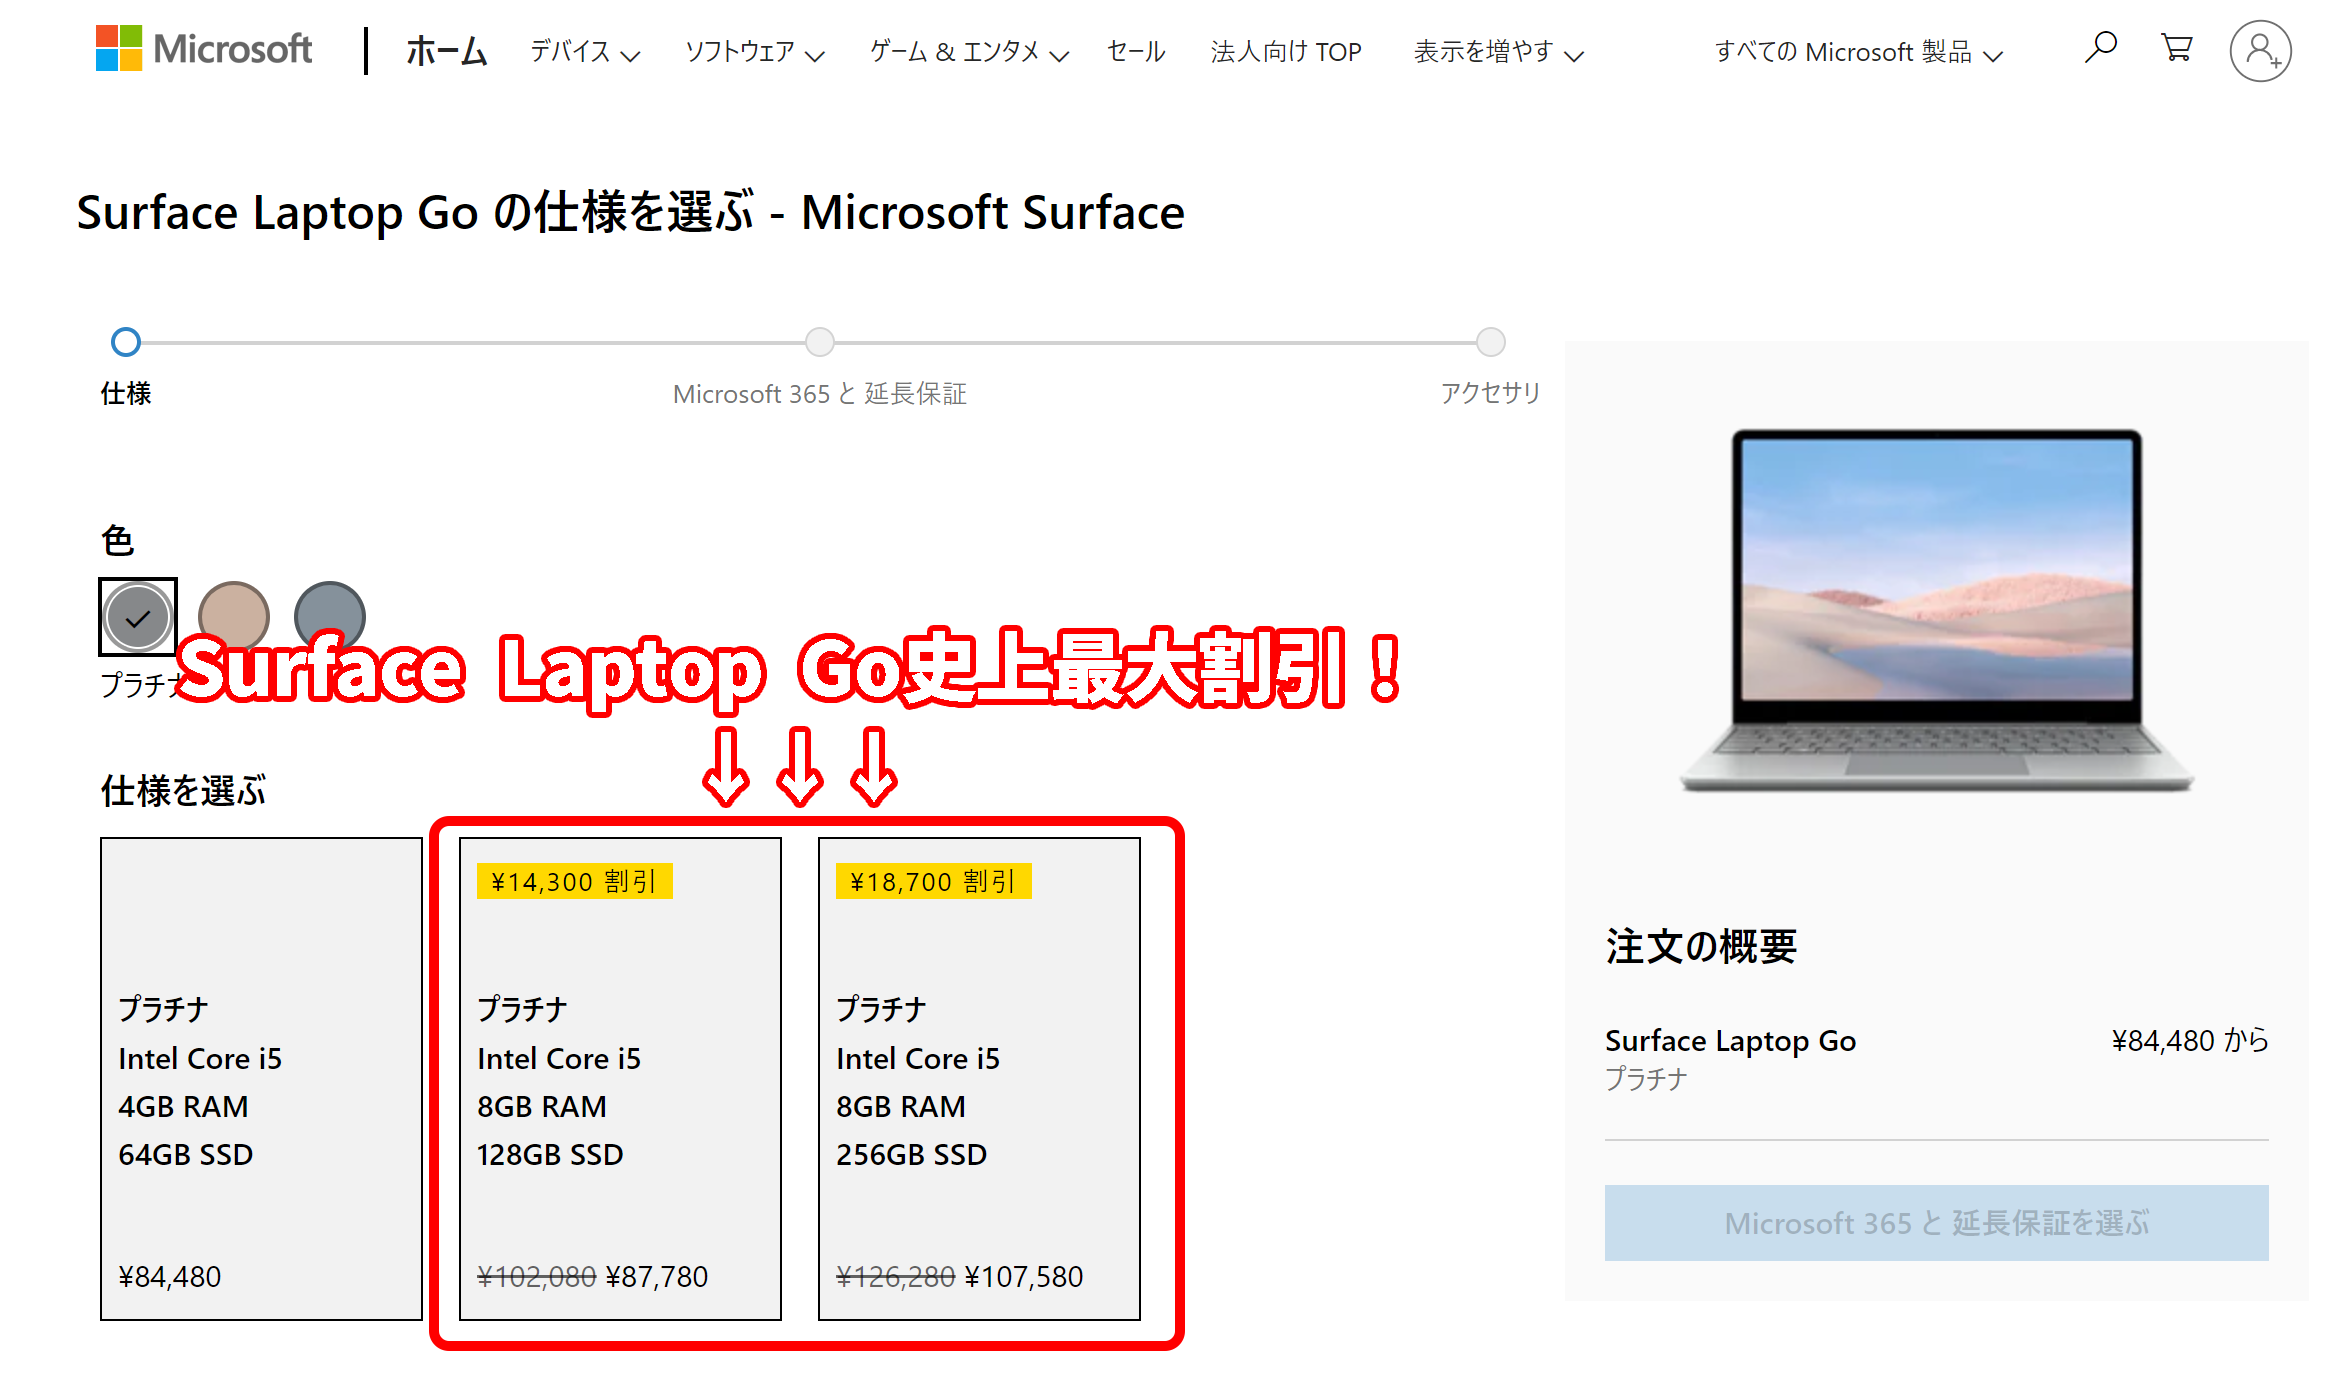Choose the sandstone beige color swatch
This screenshot has width=2344, height=1392.
click(x=234, y=616)
